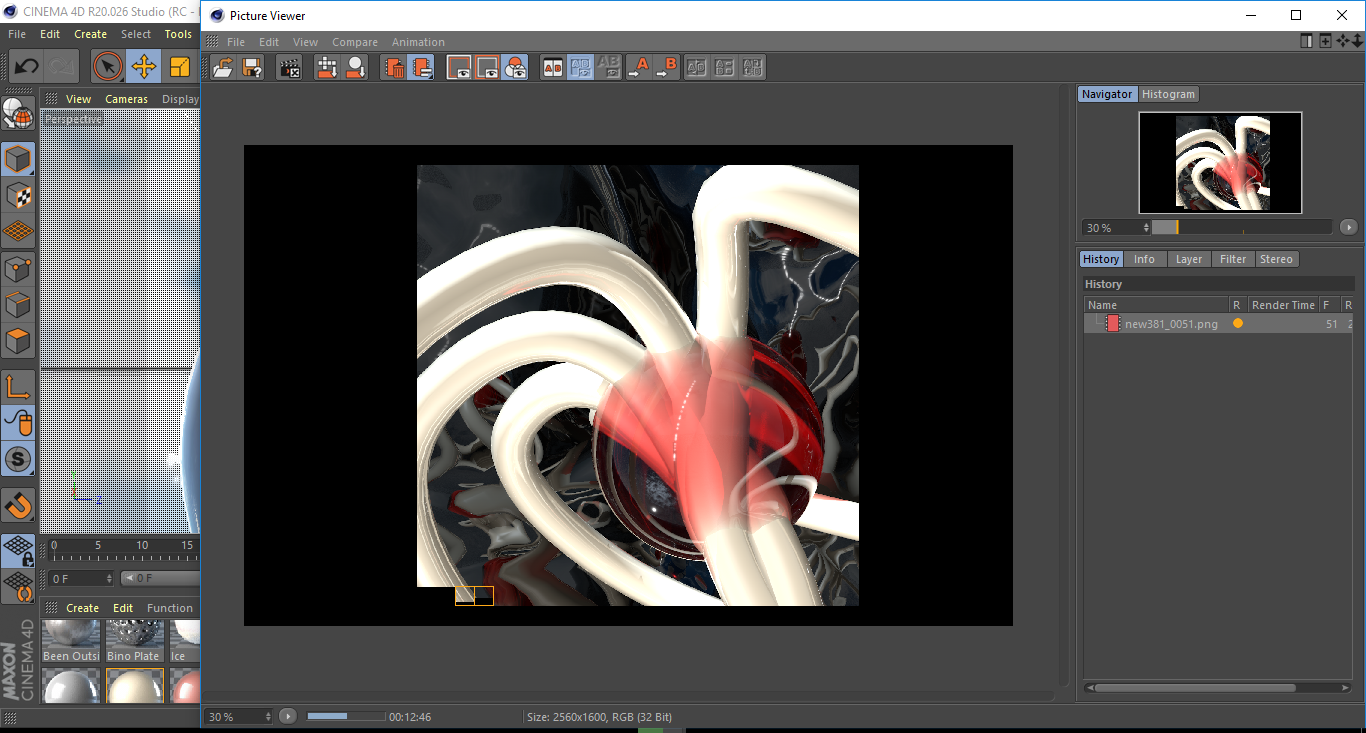The width and height of the screenshot is (1366, 733).
Task: Toggle the Enable Snap magnet icon
Action: coord(18,506)
